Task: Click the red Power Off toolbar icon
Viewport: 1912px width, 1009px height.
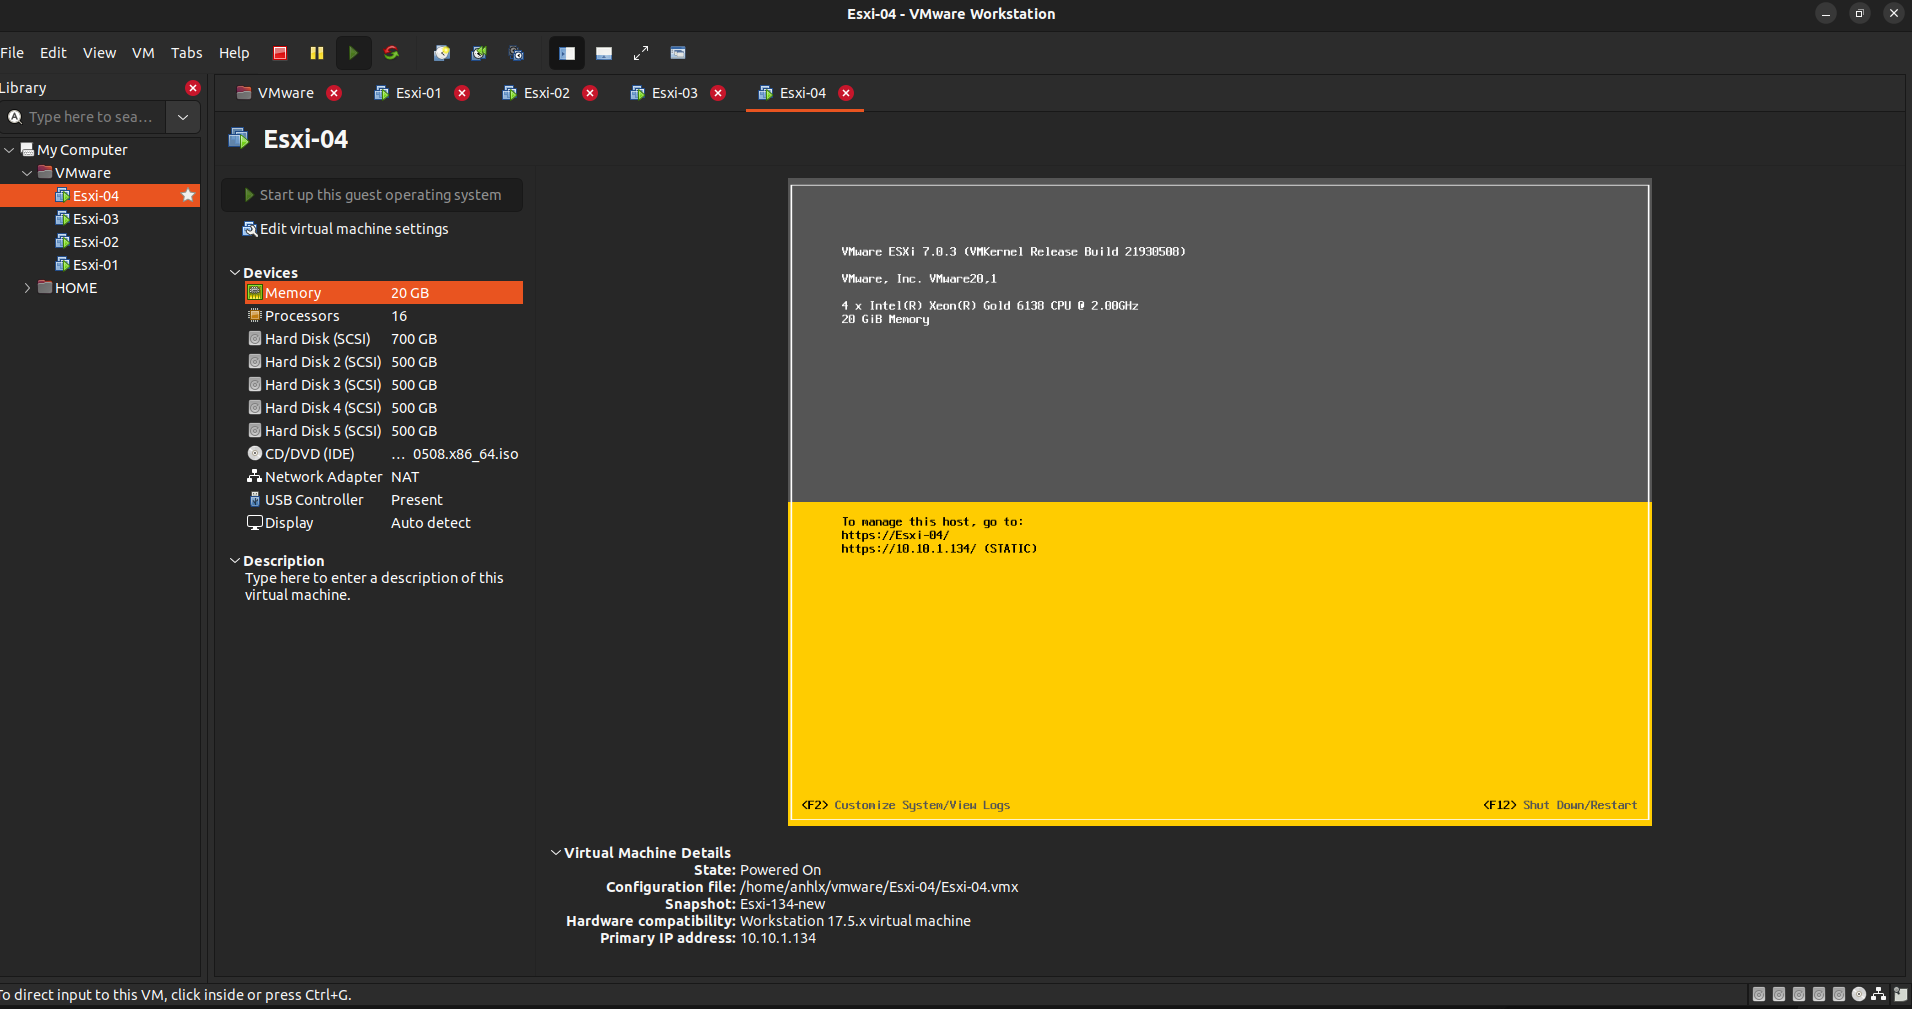Action: (x=280, y=53)
